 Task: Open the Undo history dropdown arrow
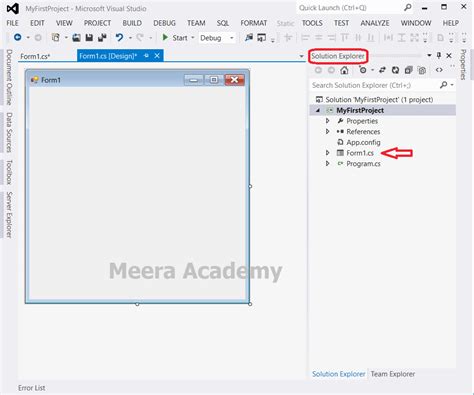click(130, 38)
